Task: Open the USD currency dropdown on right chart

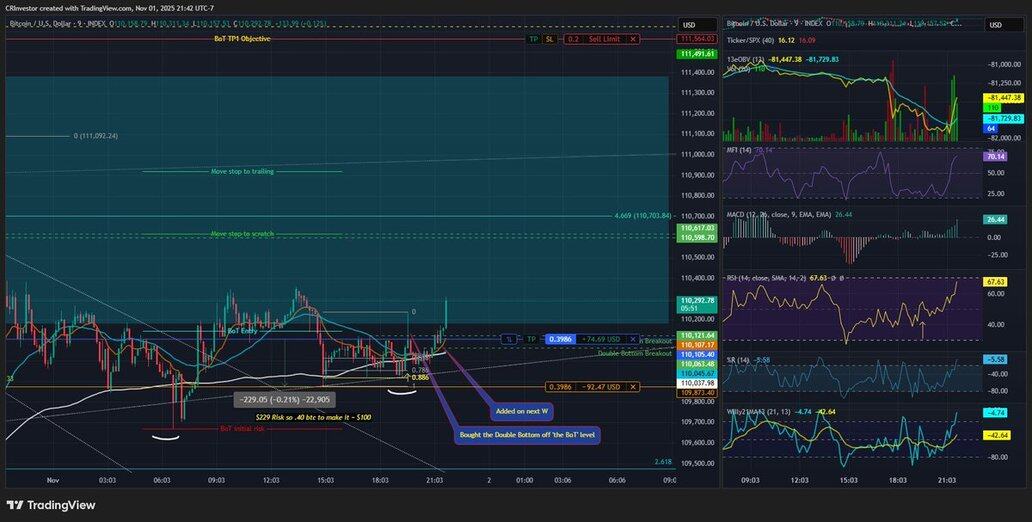Action: 997,26
